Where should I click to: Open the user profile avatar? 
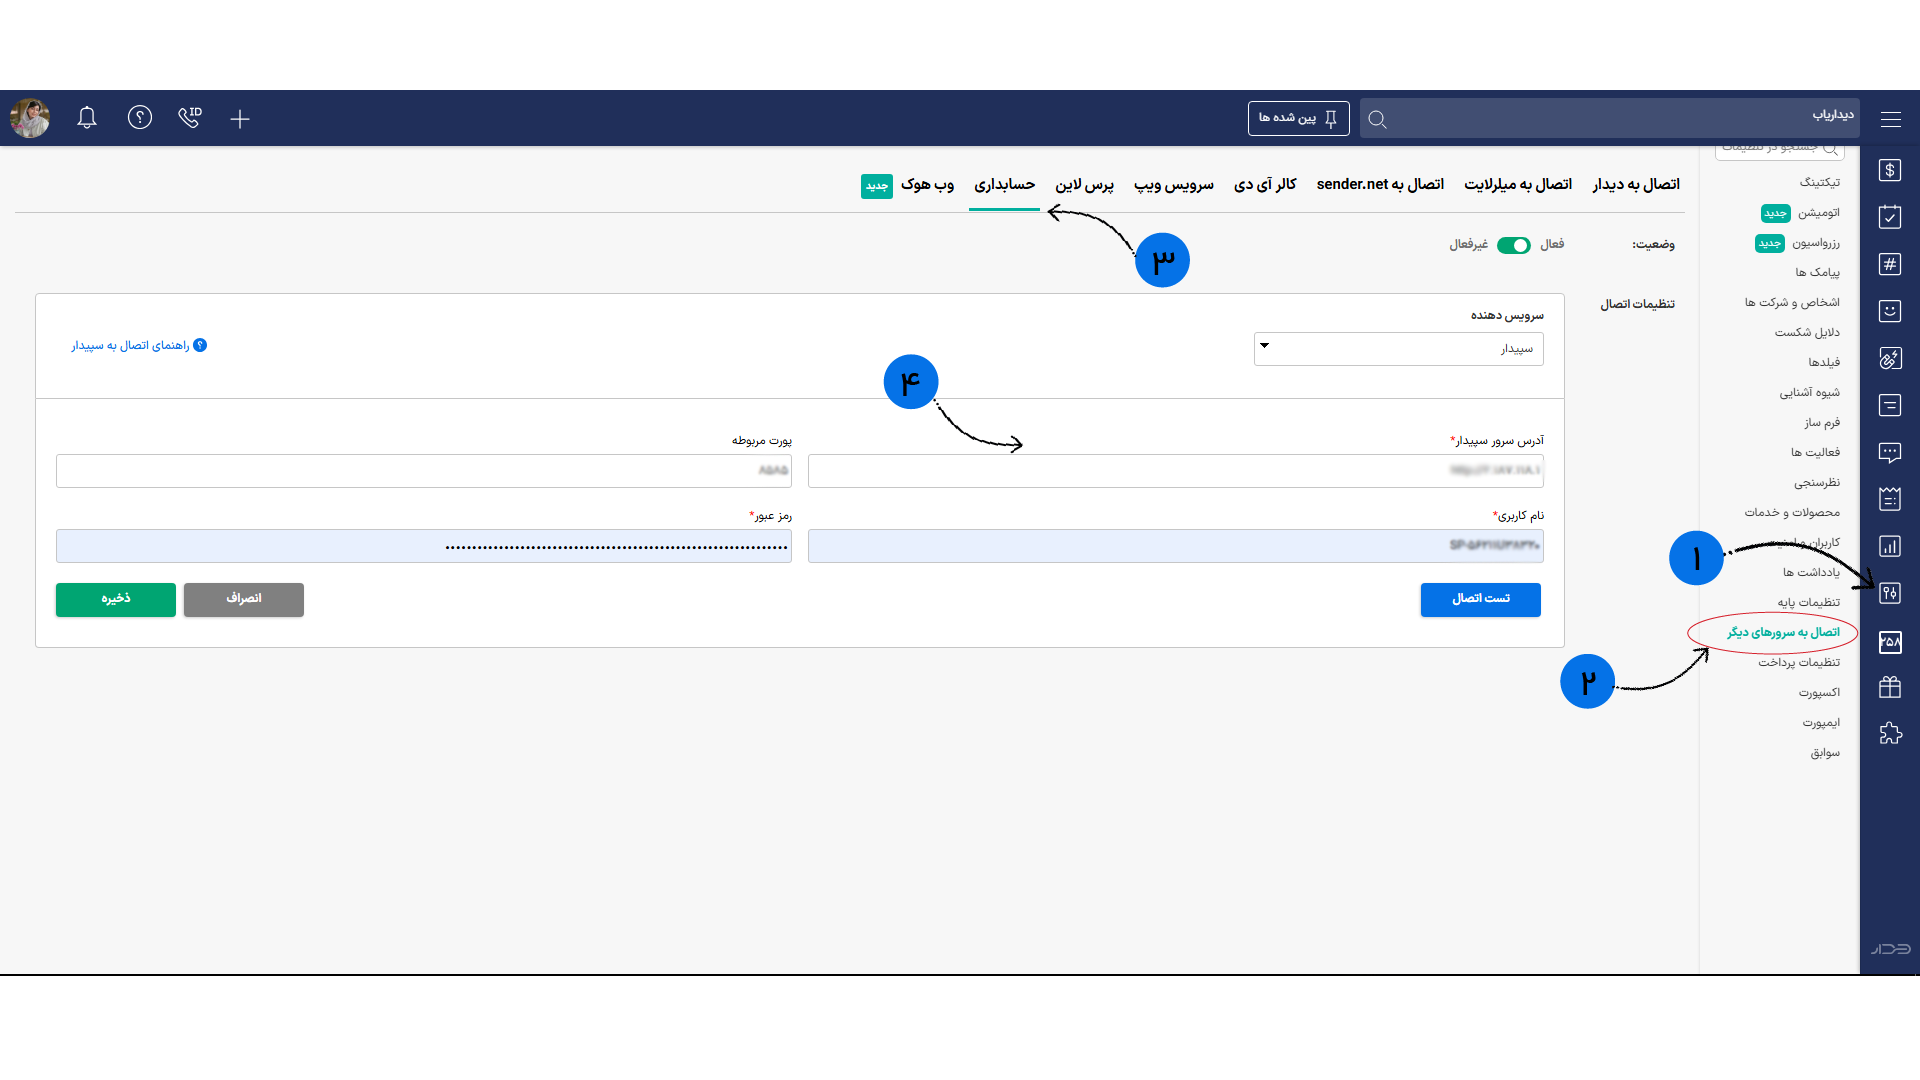point(30,118)
